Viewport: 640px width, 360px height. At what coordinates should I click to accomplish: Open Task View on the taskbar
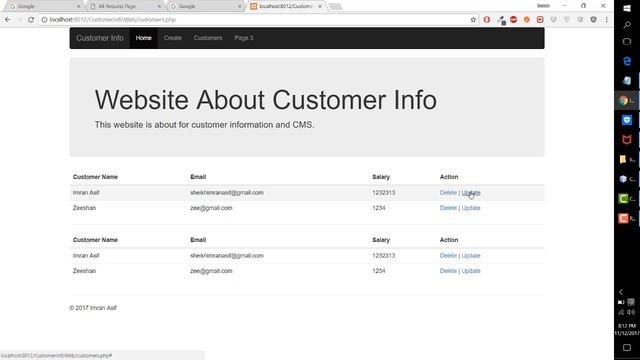coord(627,42)
